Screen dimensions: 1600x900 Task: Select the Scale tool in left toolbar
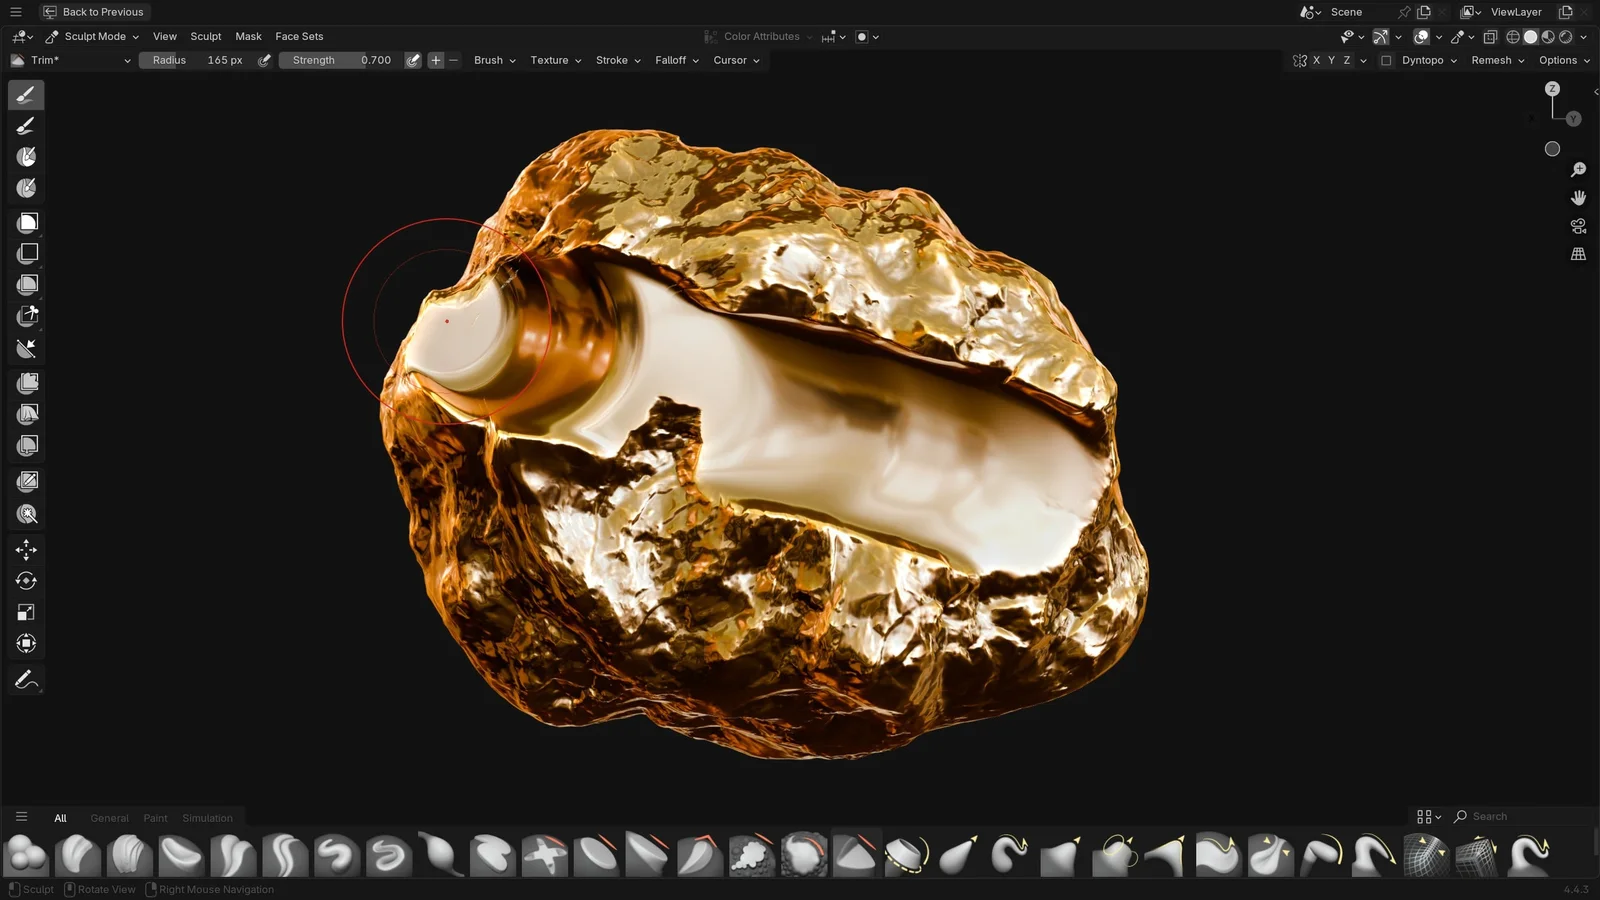(26, 612)
